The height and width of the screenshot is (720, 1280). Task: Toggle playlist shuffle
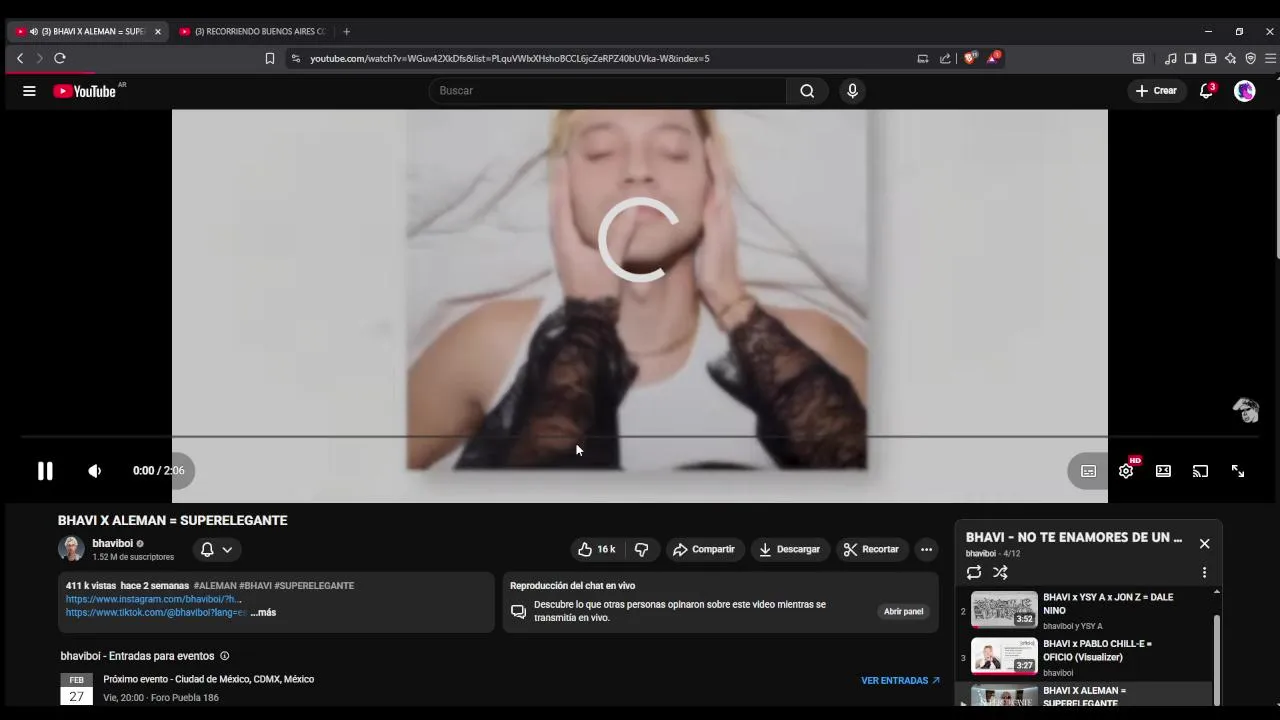[1000, 572]
